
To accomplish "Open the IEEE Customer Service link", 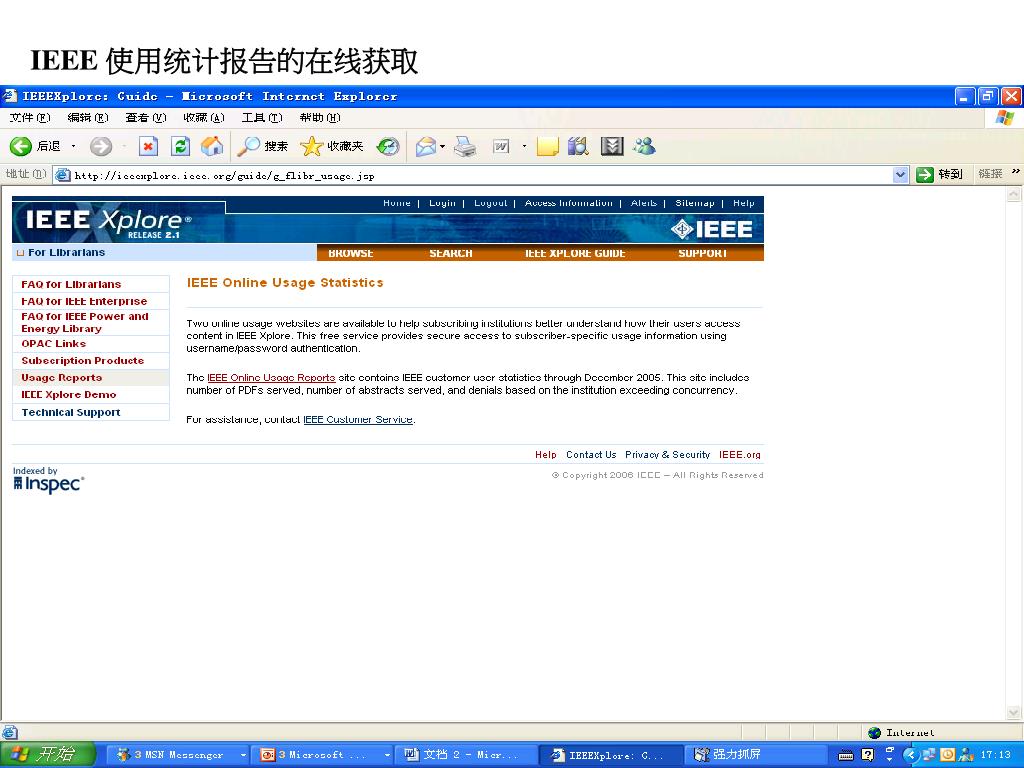I will tap(358, 419).
